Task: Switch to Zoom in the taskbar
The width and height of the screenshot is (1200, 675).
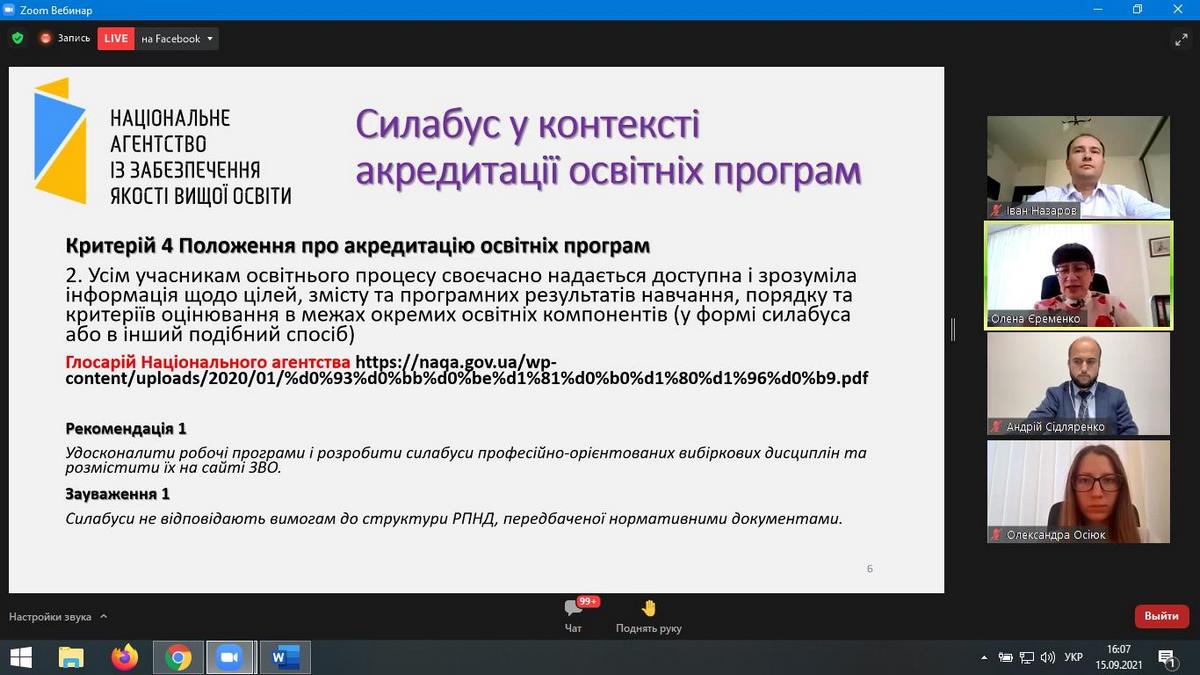Action: click(231, 657)
